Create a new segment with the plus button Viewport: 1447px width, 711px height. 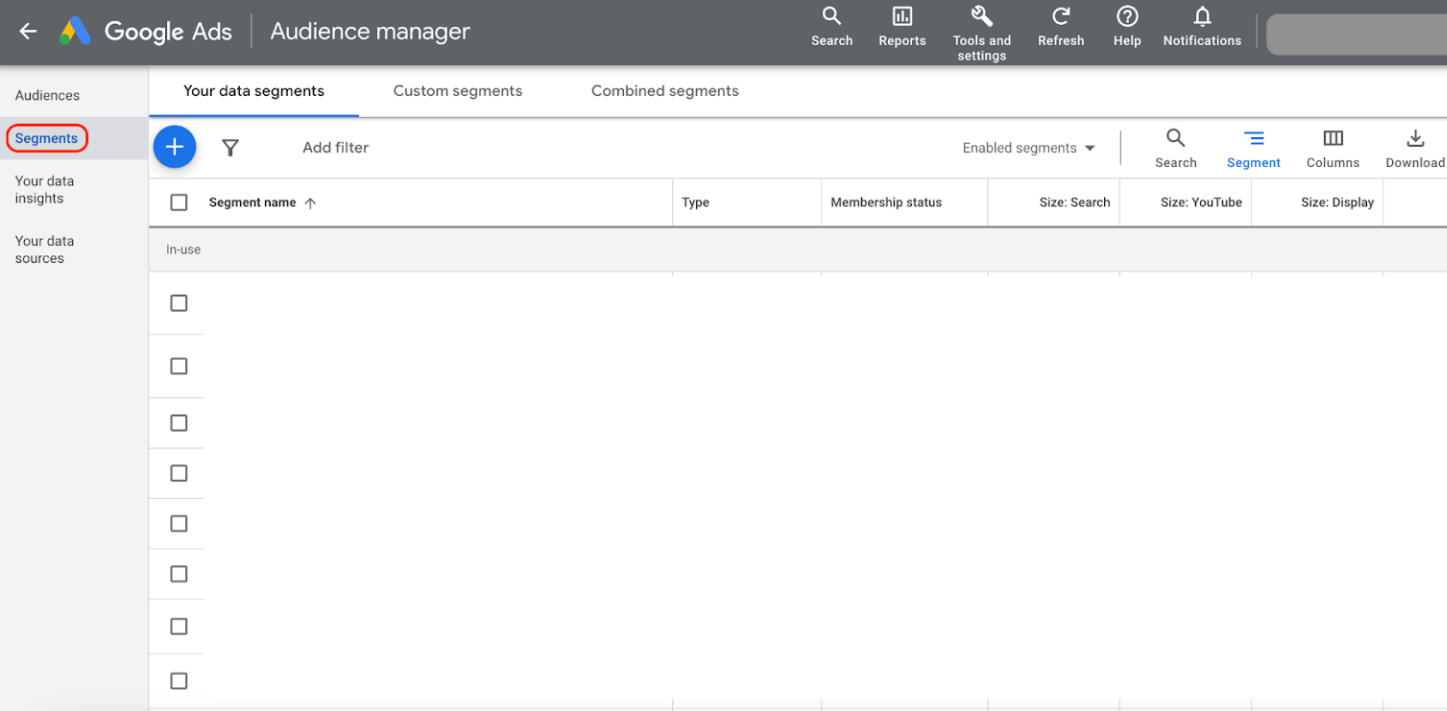174,146
